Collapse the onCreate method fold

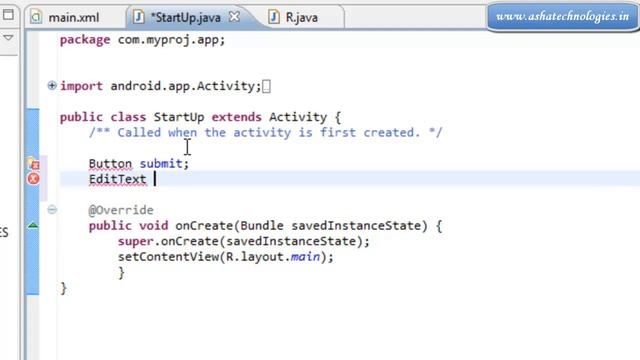[52, 210]
